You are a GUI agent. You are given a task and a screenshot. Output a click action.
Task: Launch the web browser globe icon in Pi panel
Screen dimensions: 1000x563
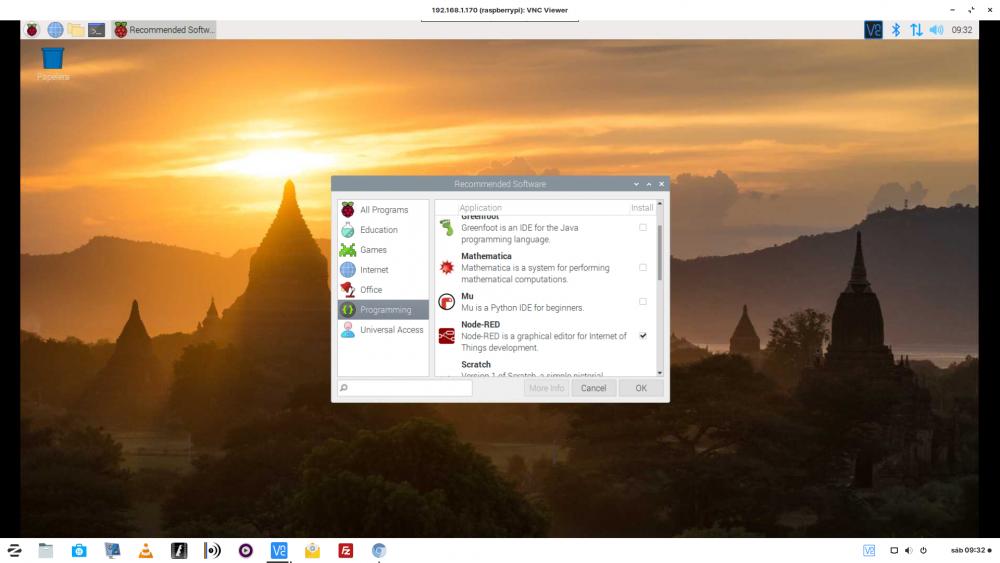(55, 29)
